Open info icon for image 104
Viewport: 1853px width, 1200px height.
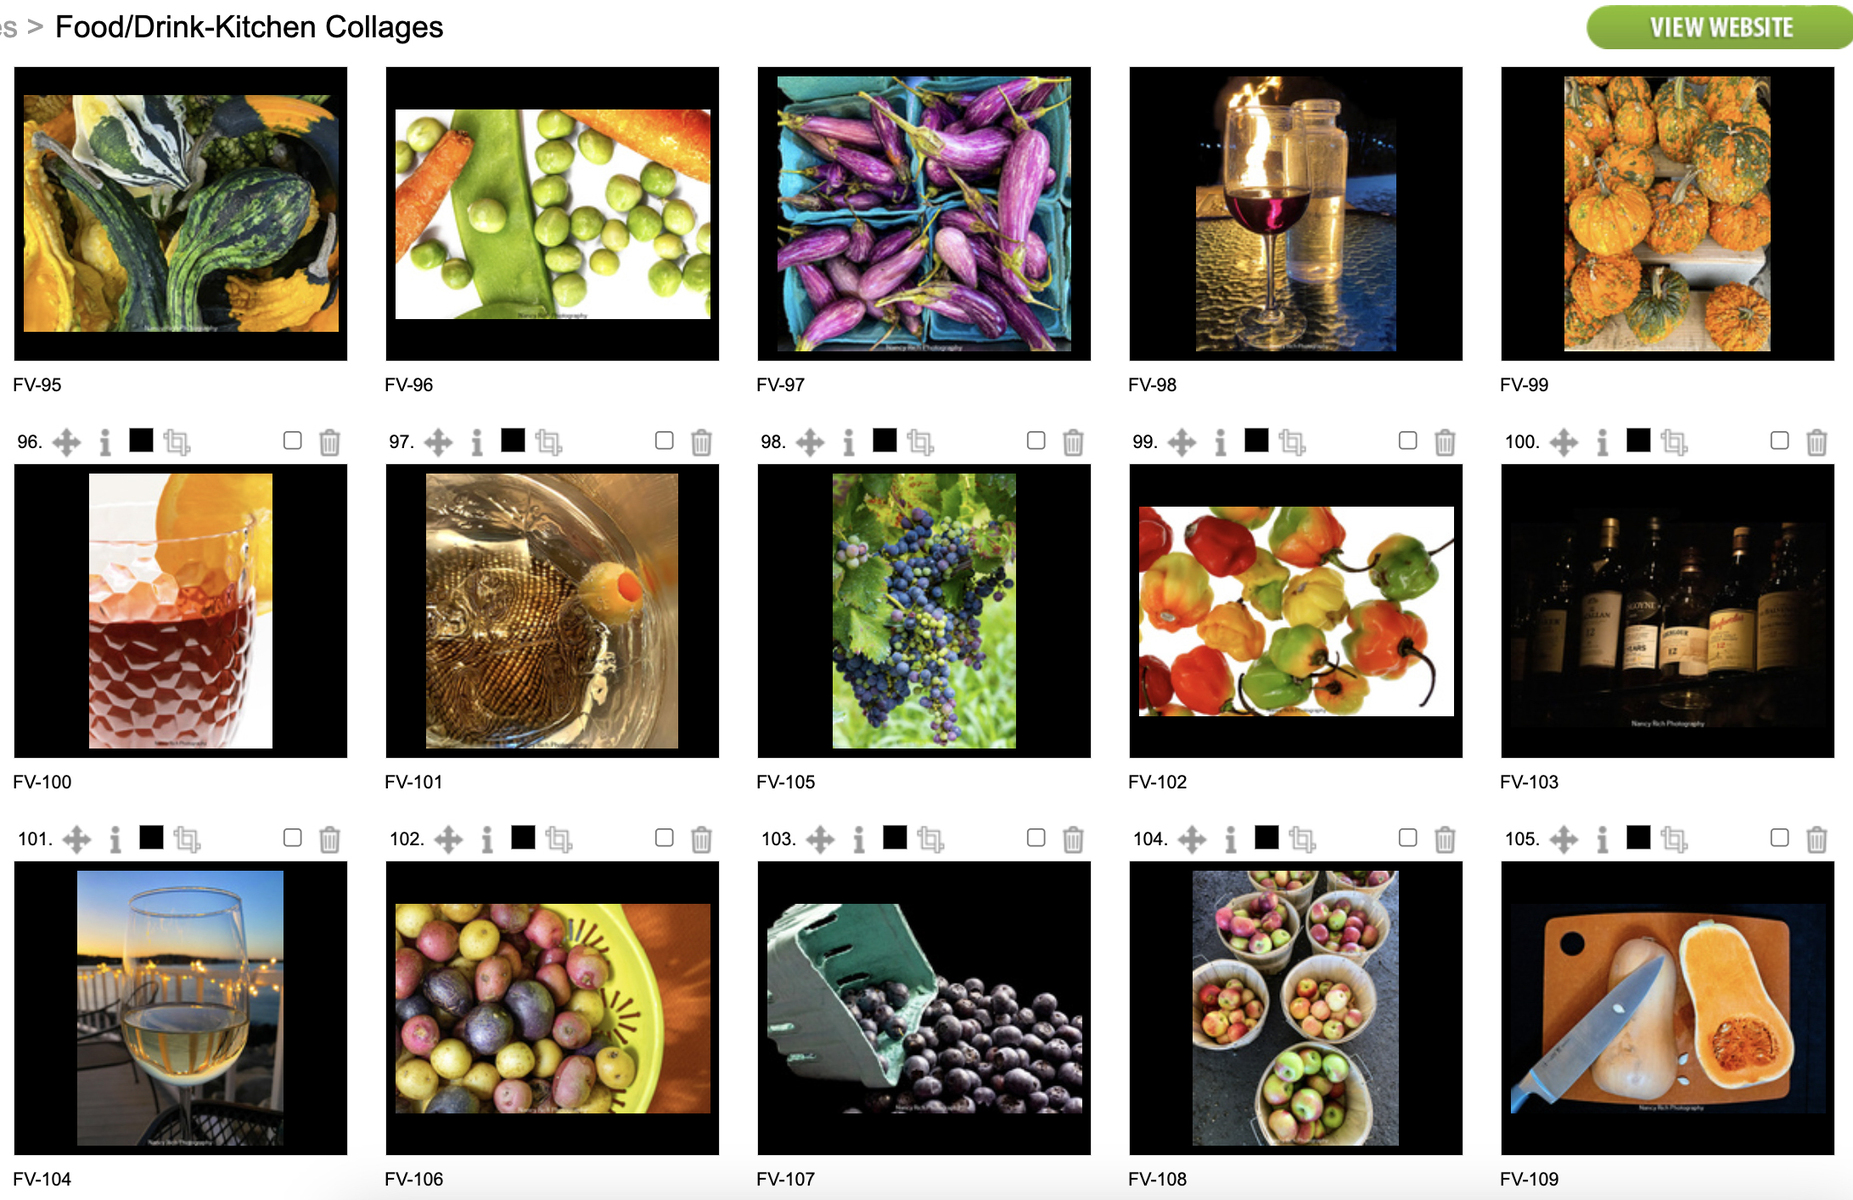(x=1230, y=839)
